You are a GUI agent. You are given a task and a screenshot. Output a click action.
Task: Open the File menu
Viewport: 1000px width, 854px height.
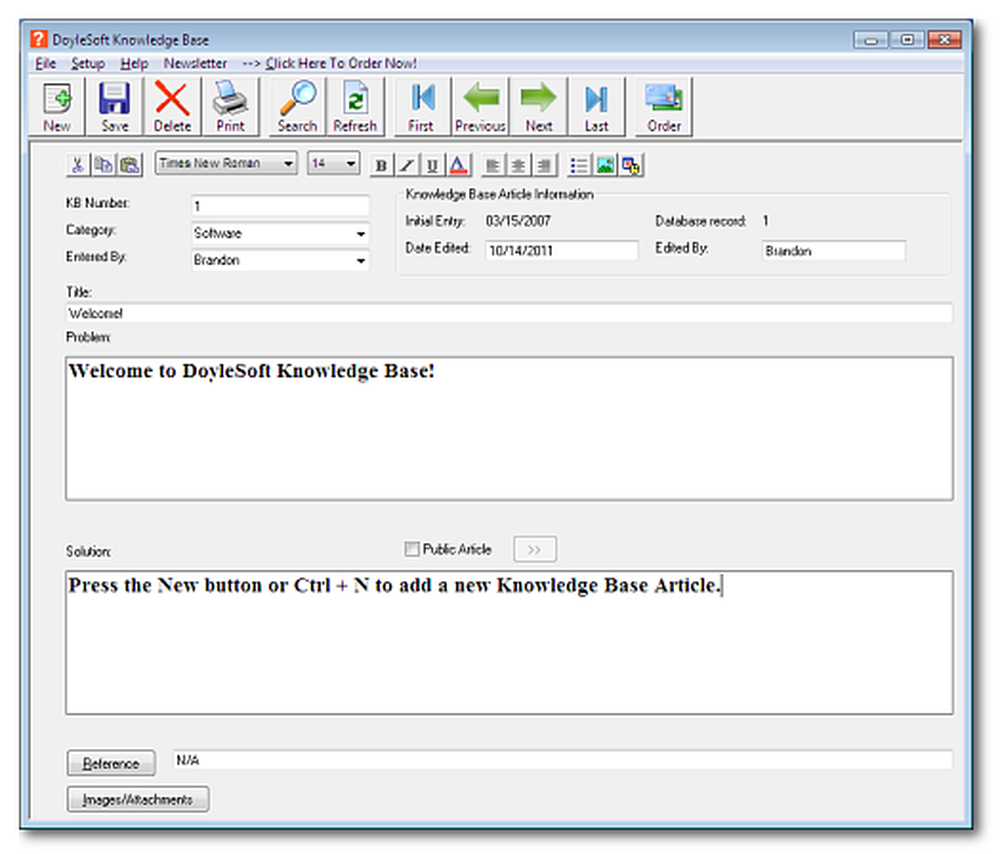tap(45, 63)
